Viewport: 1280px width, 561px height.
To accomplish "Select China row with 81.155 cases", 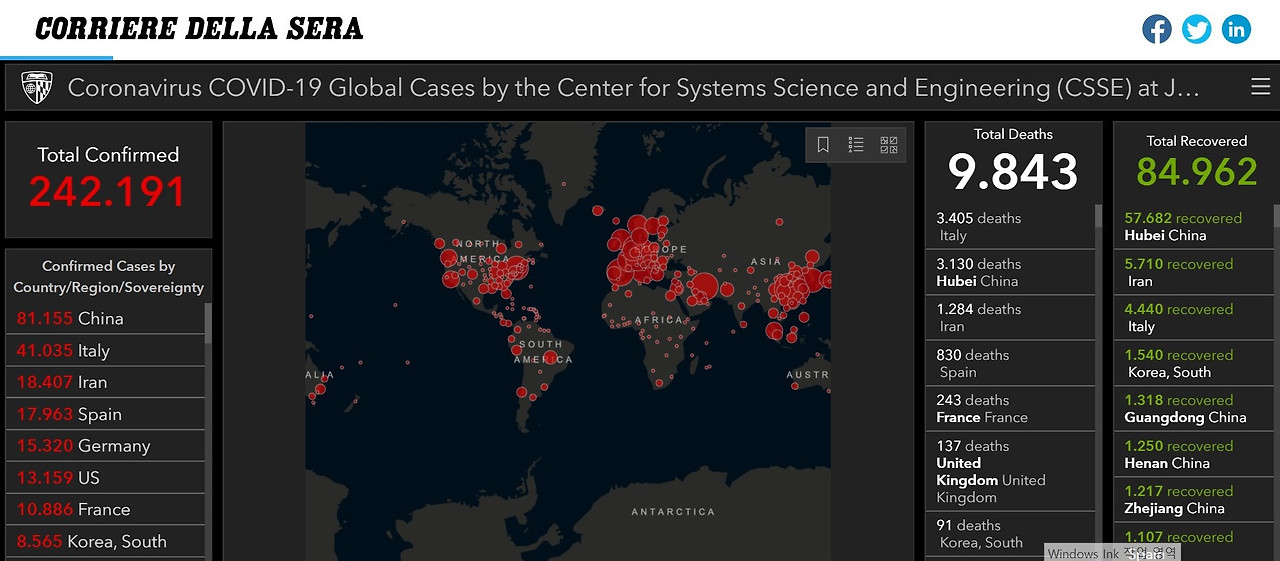I will [105, 318].
